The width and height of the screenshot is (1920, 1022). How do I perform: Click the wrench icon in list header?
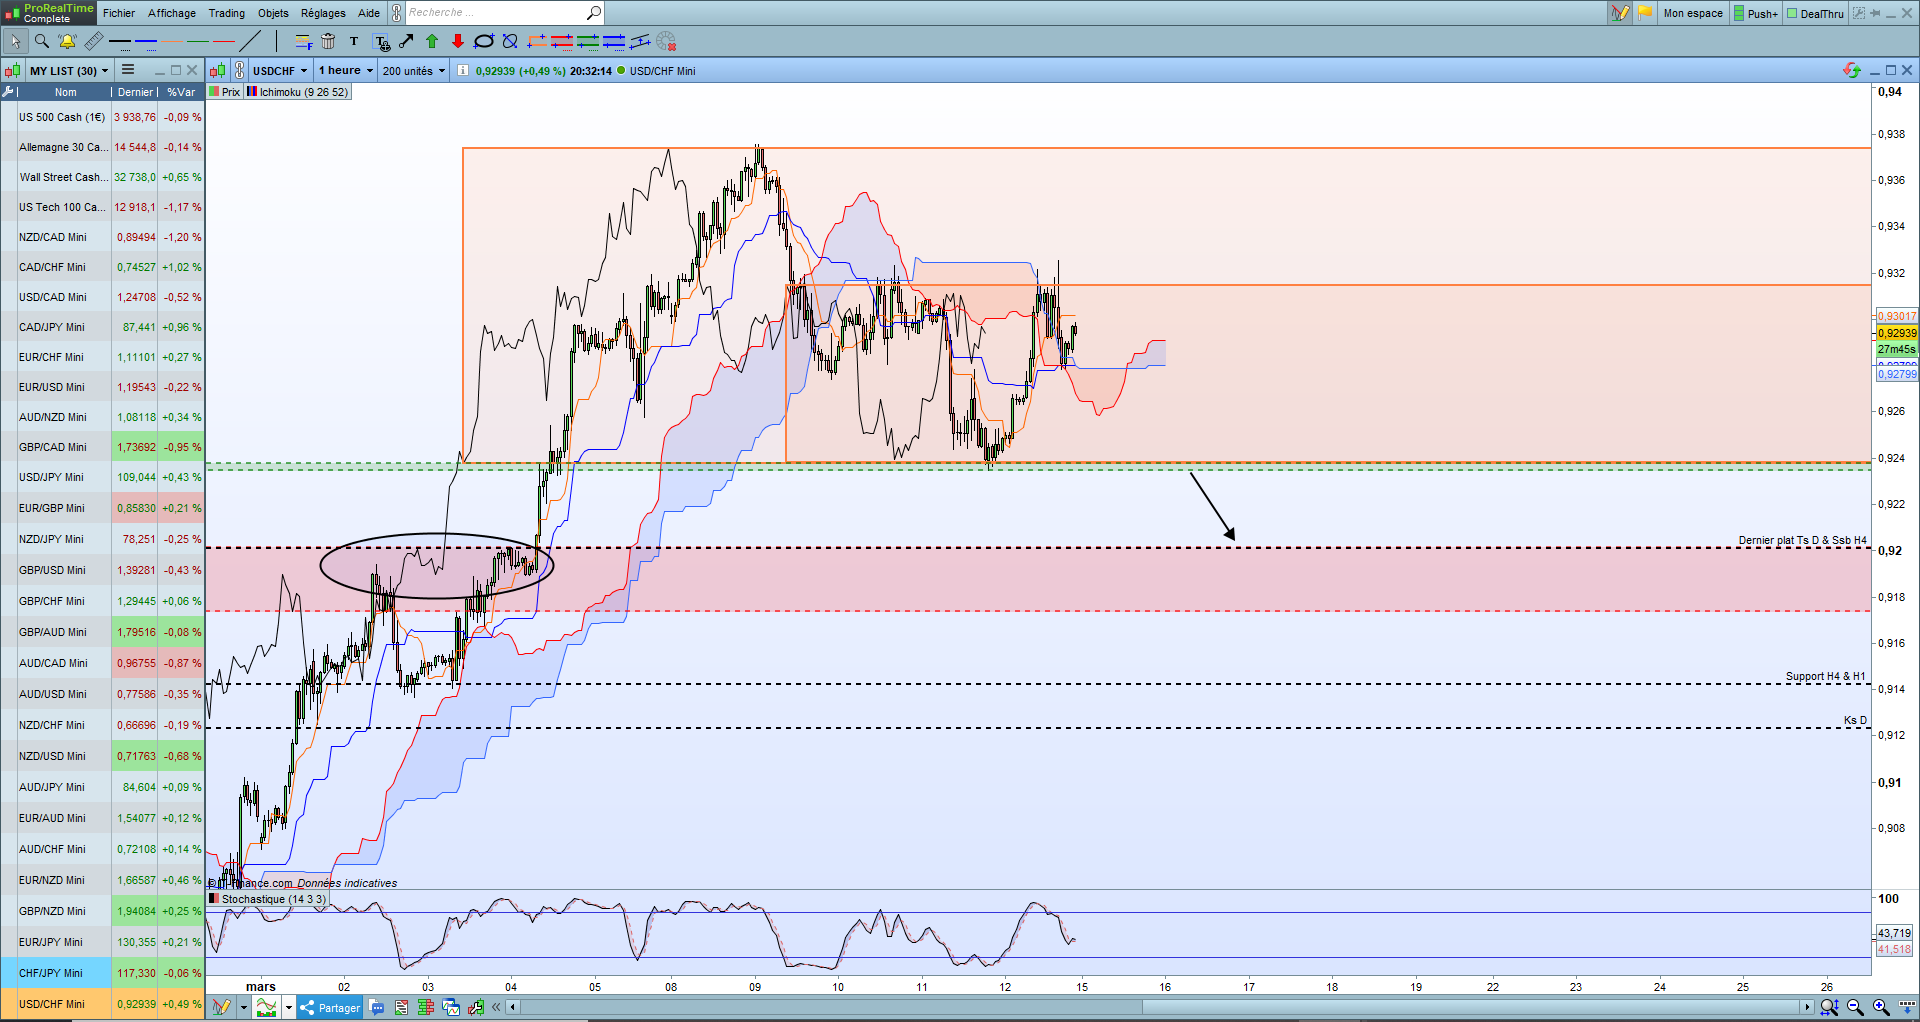click(x=9, y=92)
